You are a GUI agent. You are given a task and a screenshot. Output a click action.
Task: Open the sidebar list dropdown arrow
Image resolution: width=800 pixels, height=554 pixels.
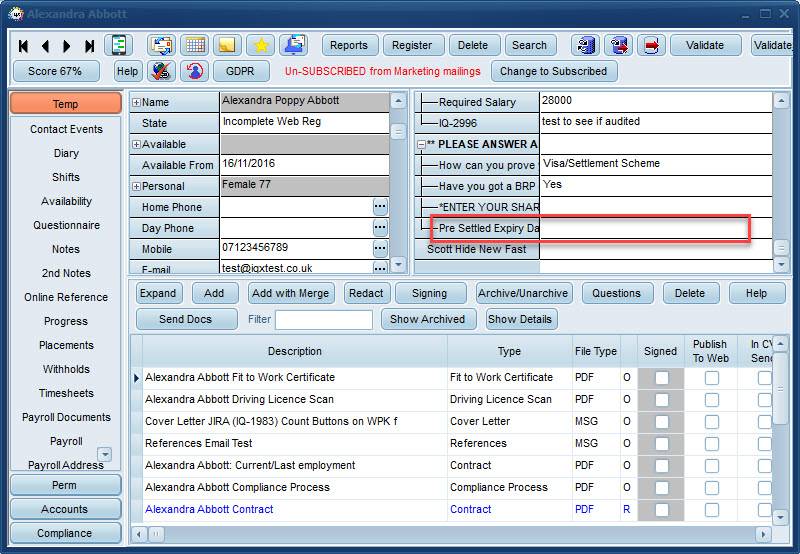click(x=105, y=454)
